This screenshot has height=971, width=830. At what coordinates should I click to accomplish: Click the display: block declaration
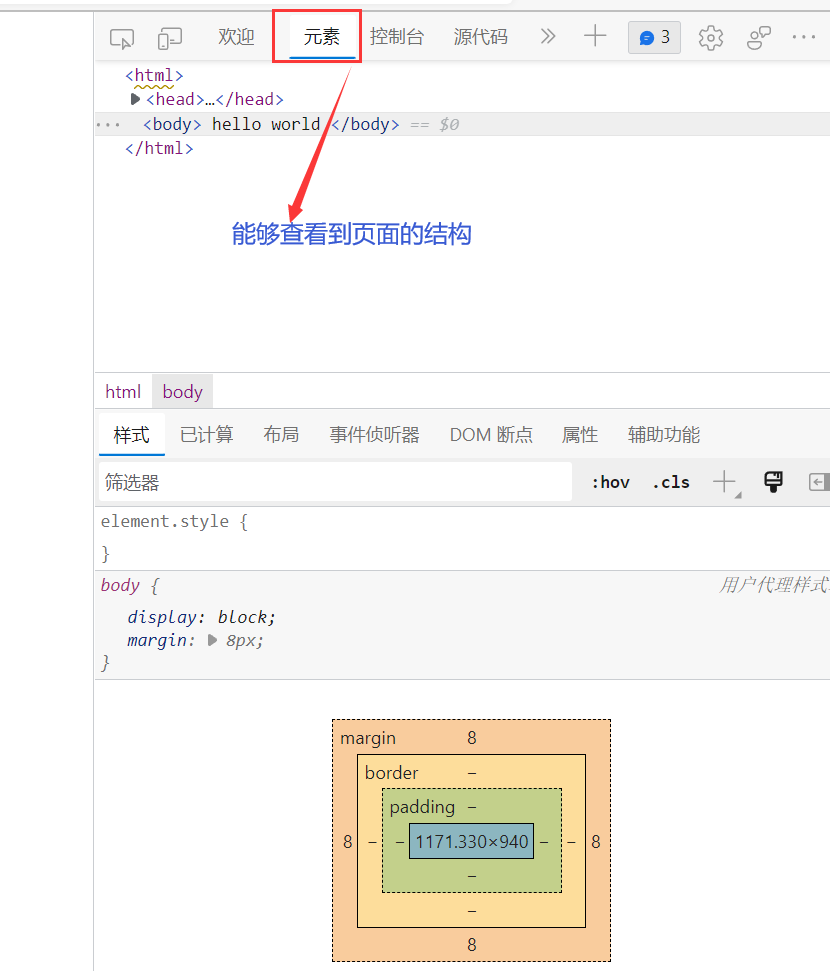coord(201,617)
